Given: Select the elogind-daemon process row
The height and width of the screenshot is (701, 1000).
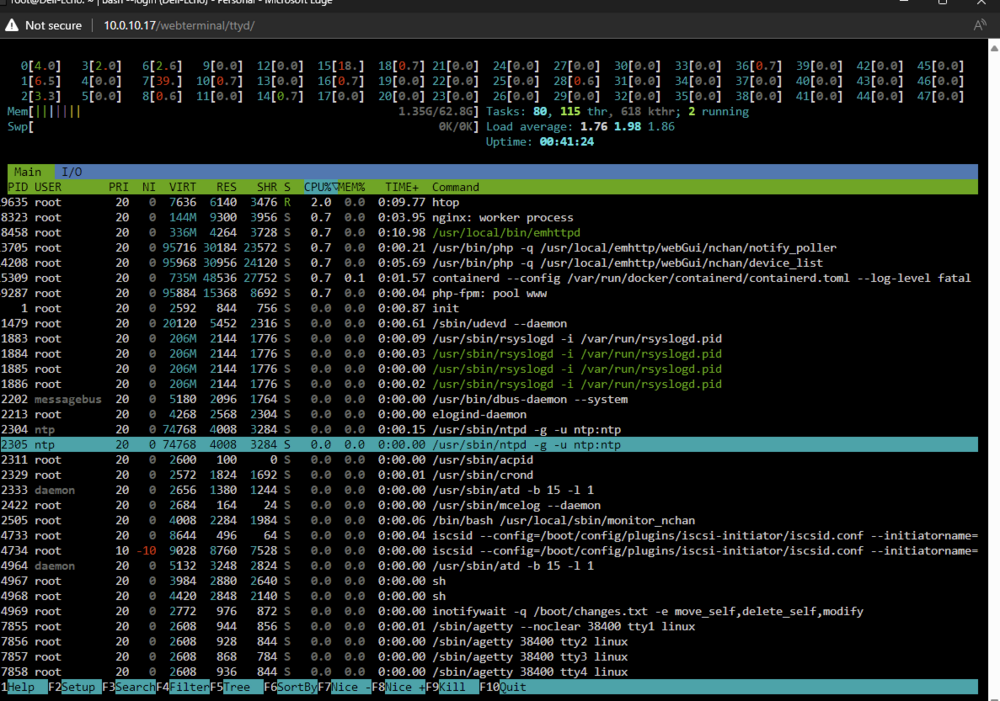Looking at the screenshot, I should (489, 415).
